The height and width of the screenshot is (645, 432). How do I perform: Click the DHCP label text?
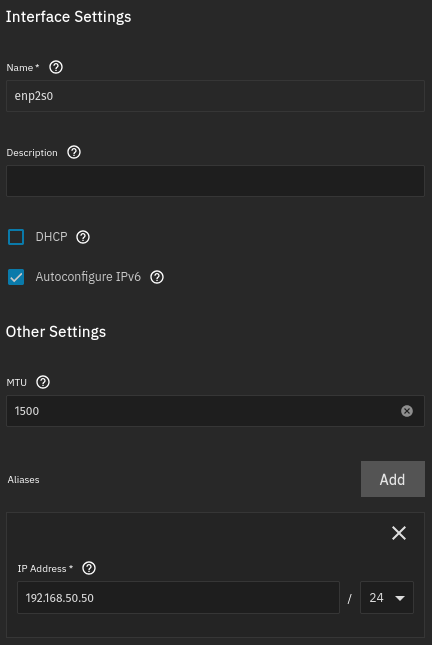pos(51,237)
